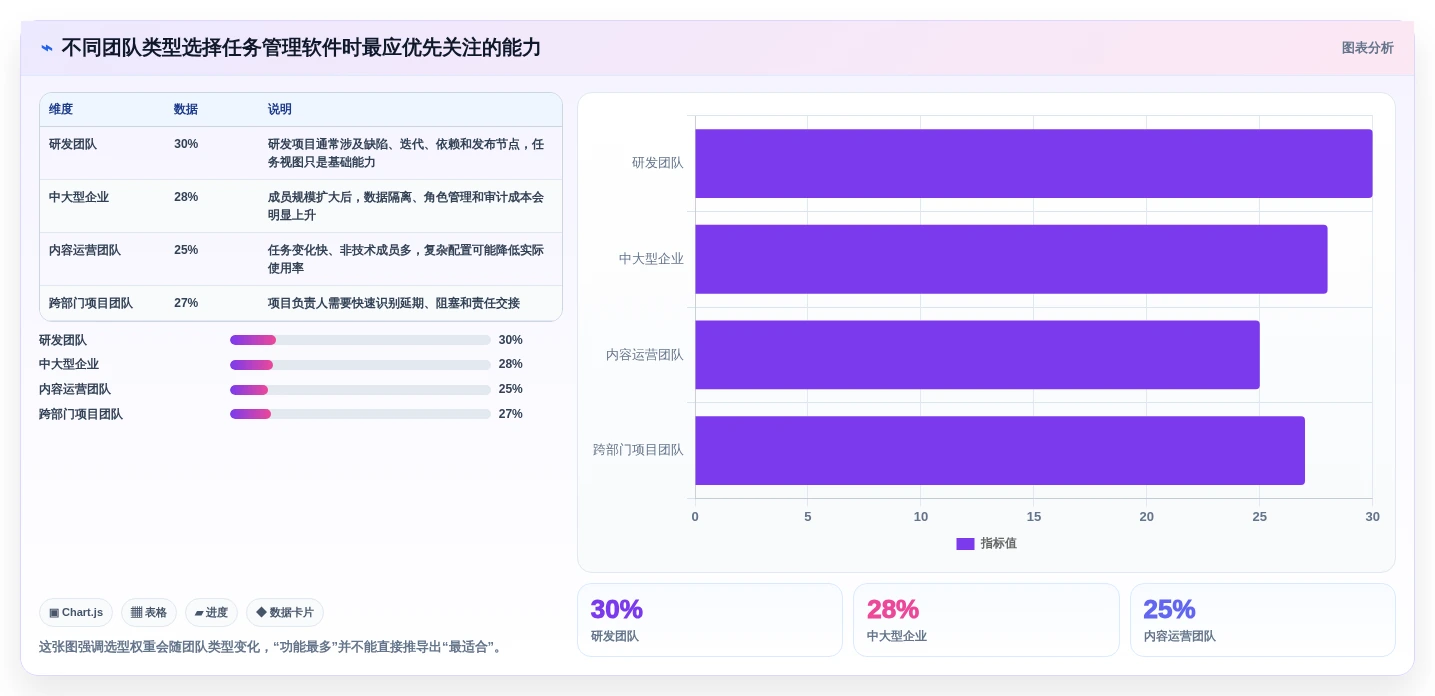Click the 内容运营团队 y-axis label in chart

click(x=645, y=355)
